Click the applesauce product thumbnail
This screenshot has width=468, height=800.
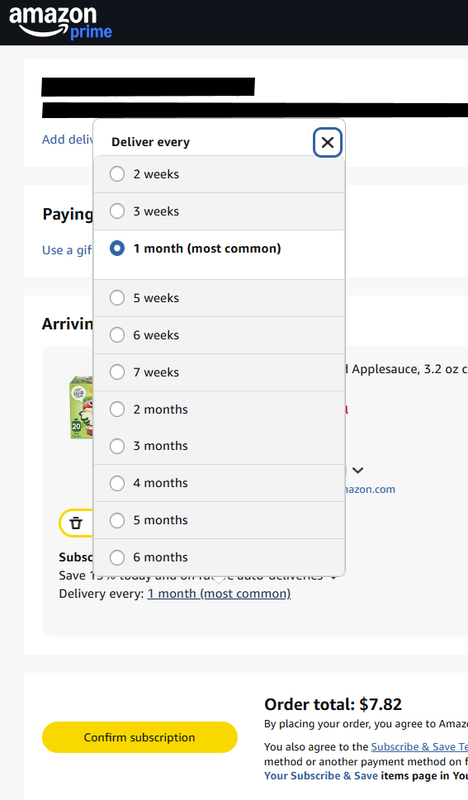tap(81, 407)
